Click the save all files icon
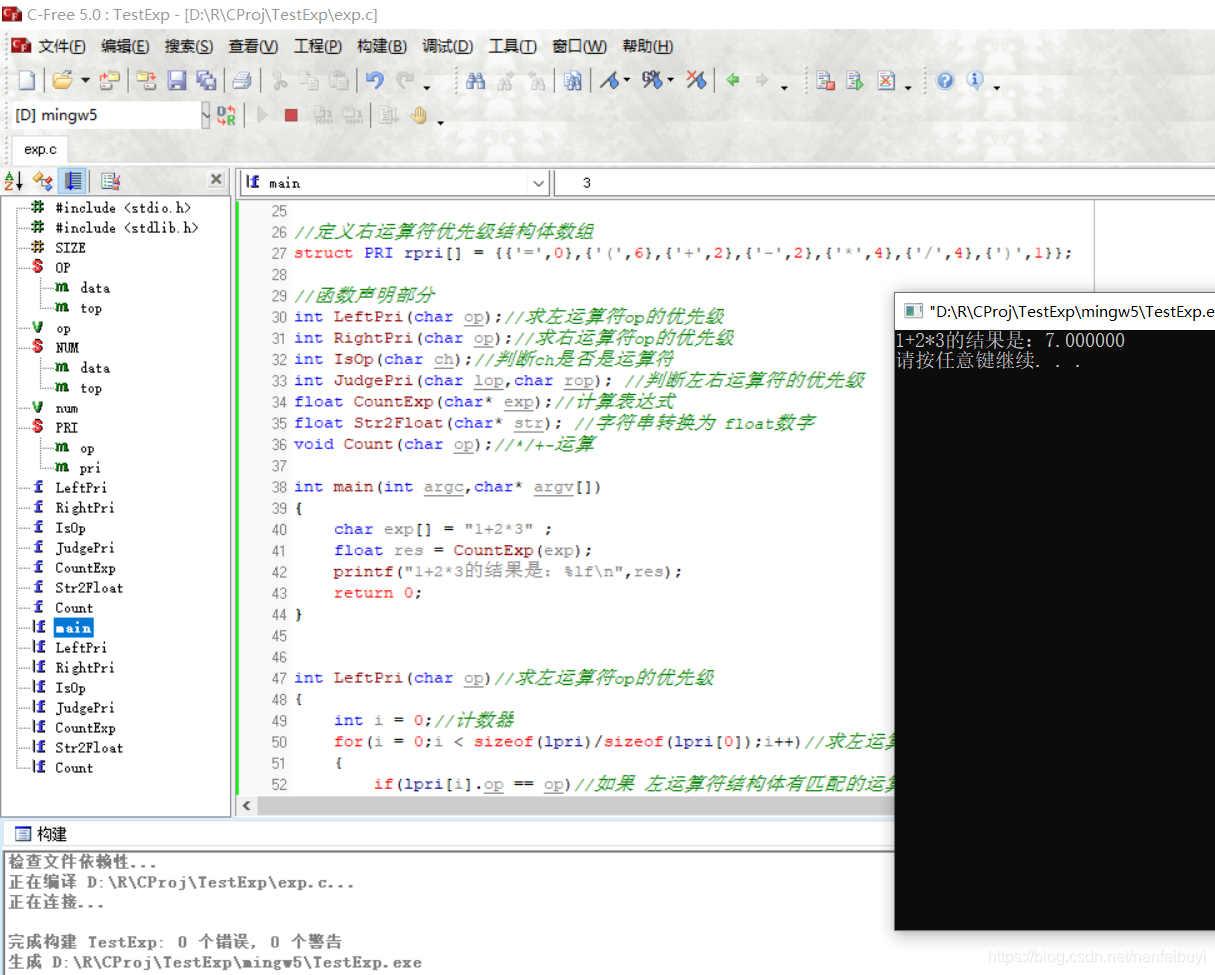The height and width of the screenshot is (975, 1215). click(x=206, y=81)
